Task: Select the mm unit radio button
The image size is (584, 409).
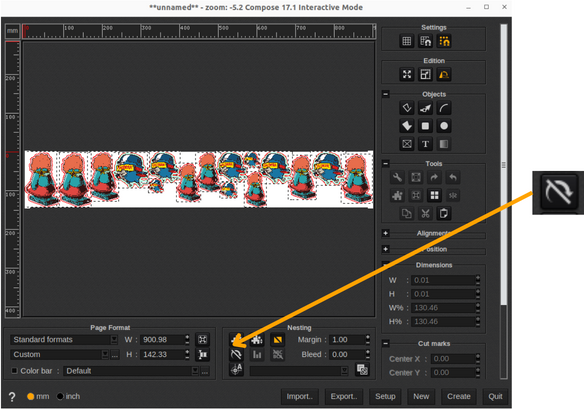Action: [31, 396]
